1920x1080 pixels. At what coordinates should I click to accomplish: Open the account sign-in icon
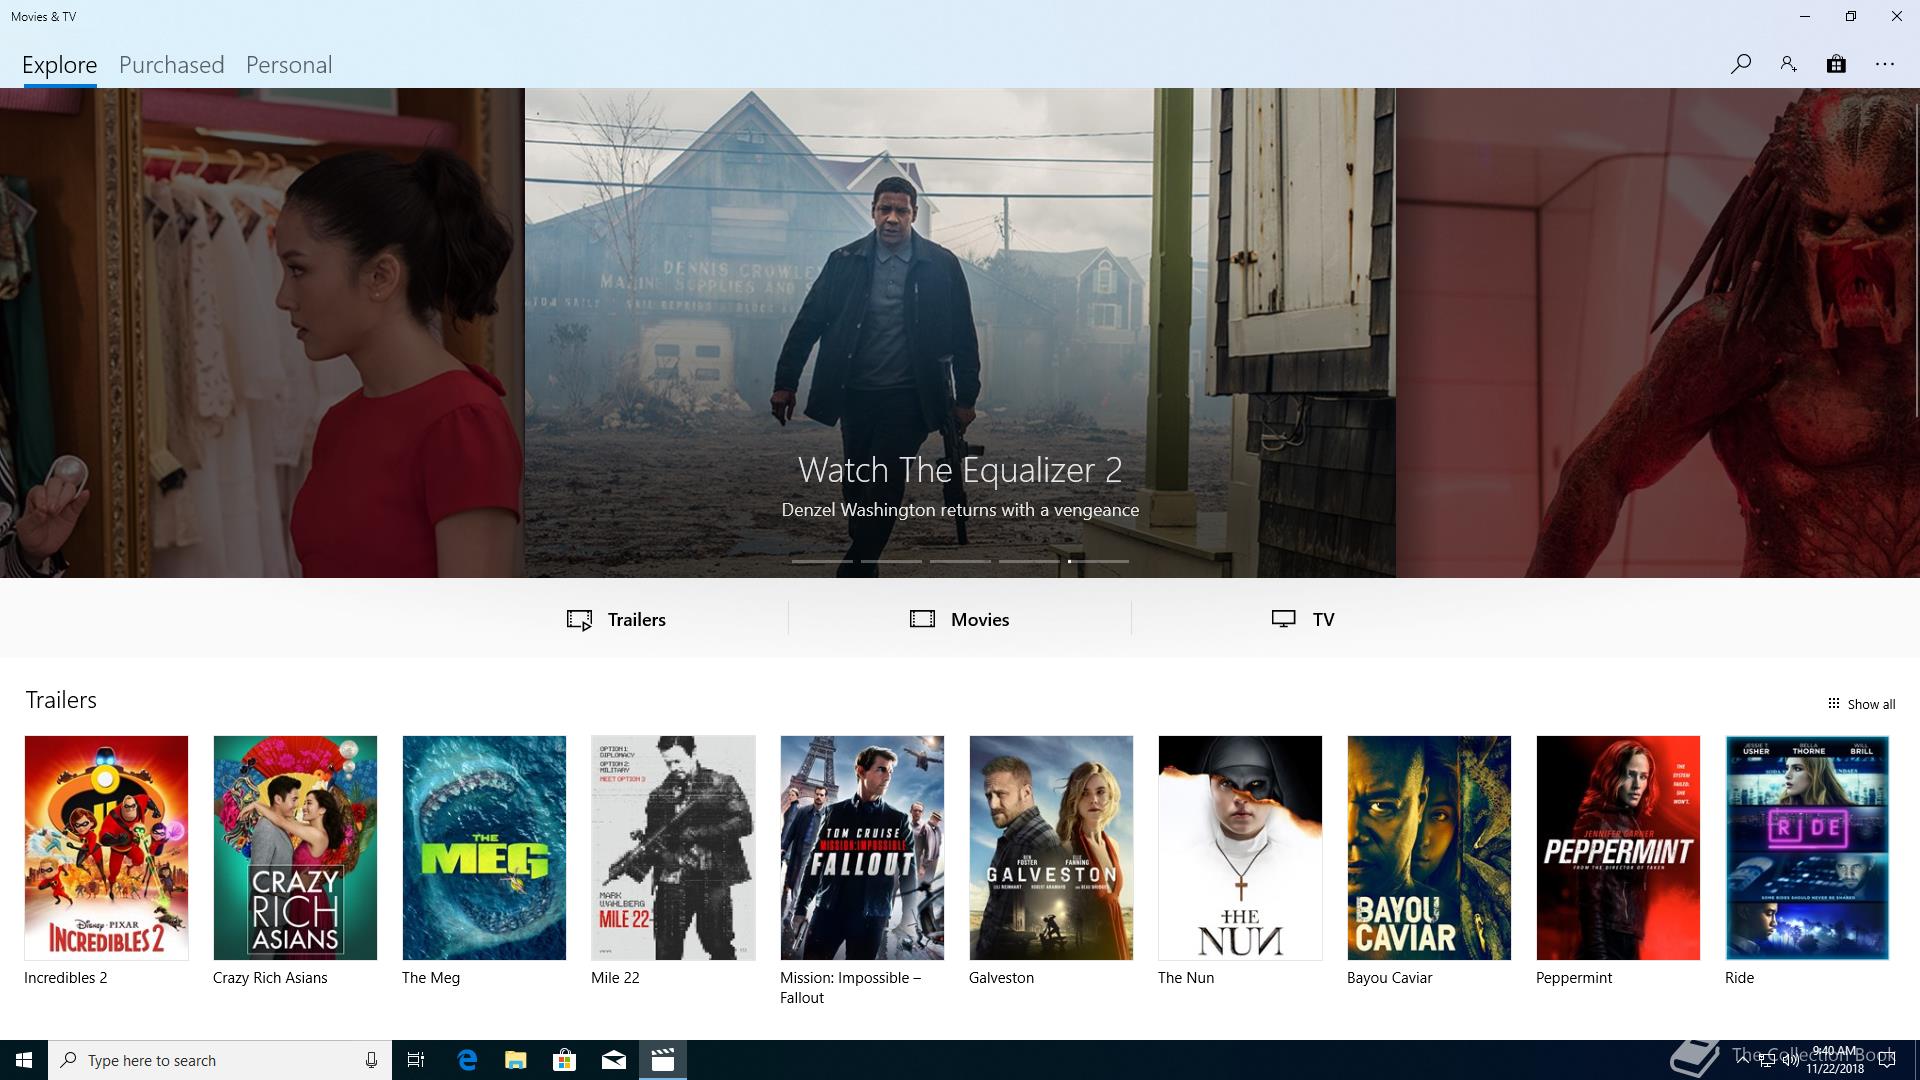(1788, 64)
